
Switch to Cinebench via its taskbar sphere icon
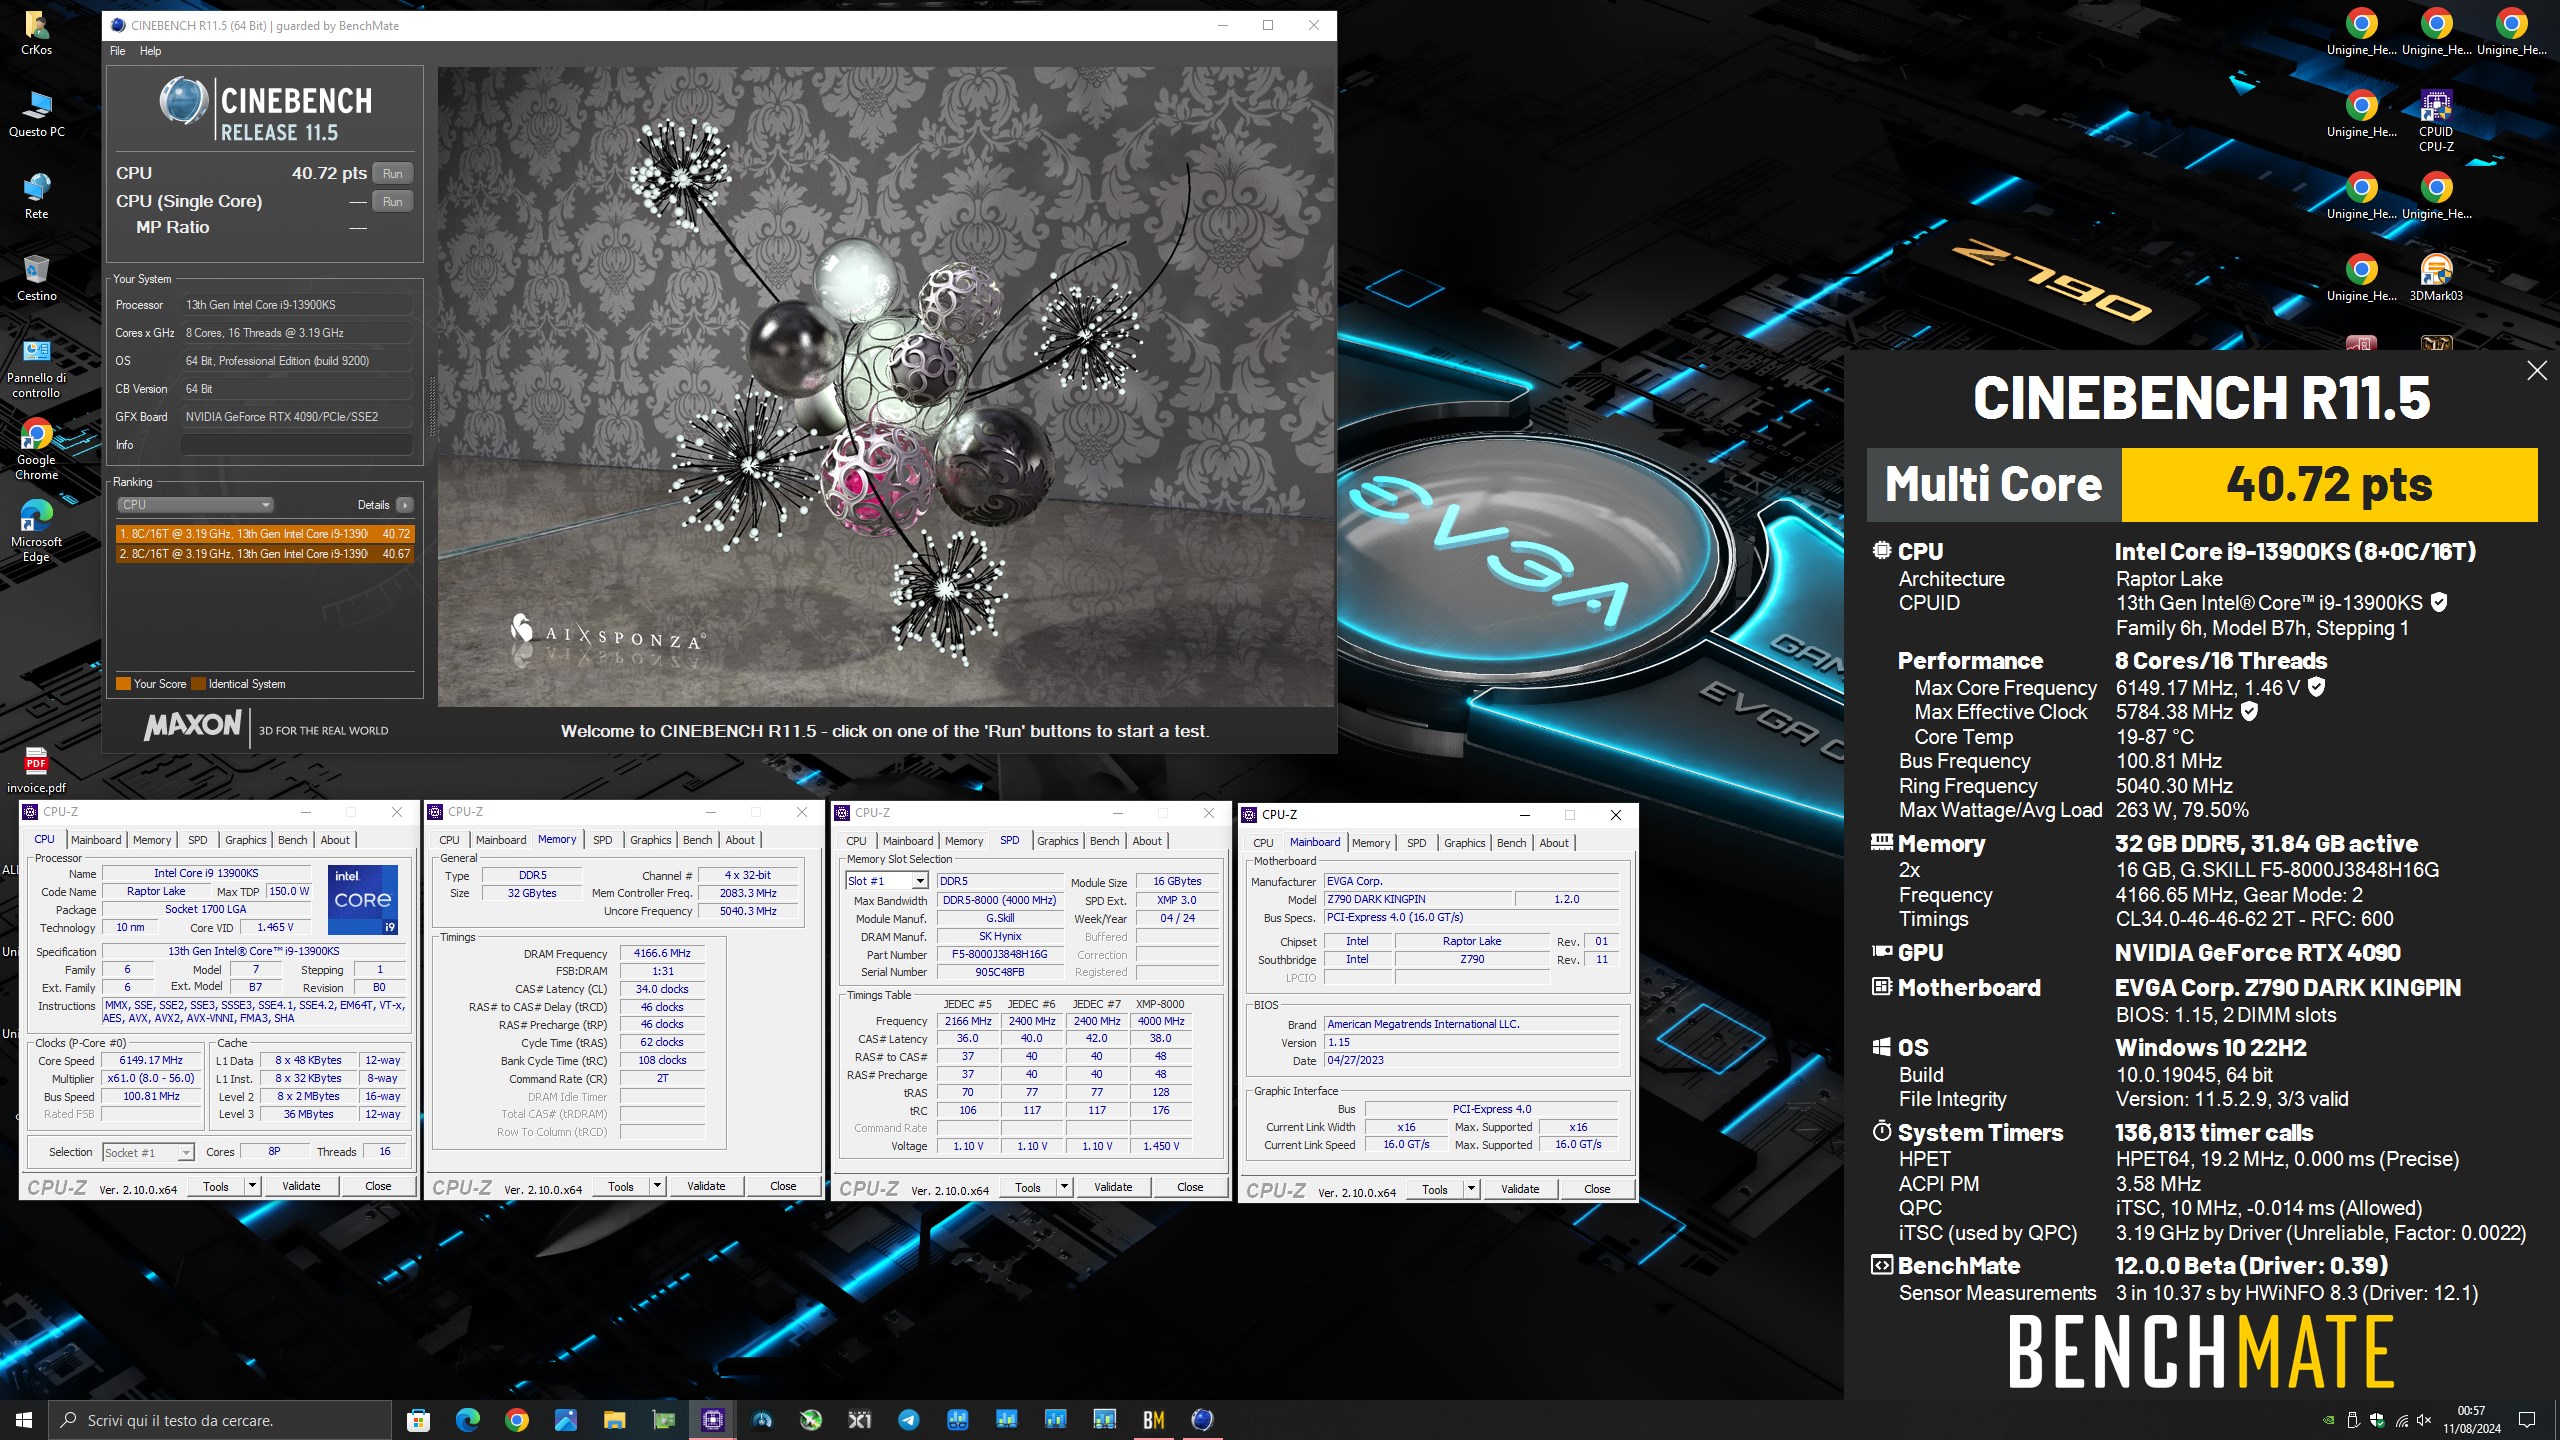click(1202, 1420)
